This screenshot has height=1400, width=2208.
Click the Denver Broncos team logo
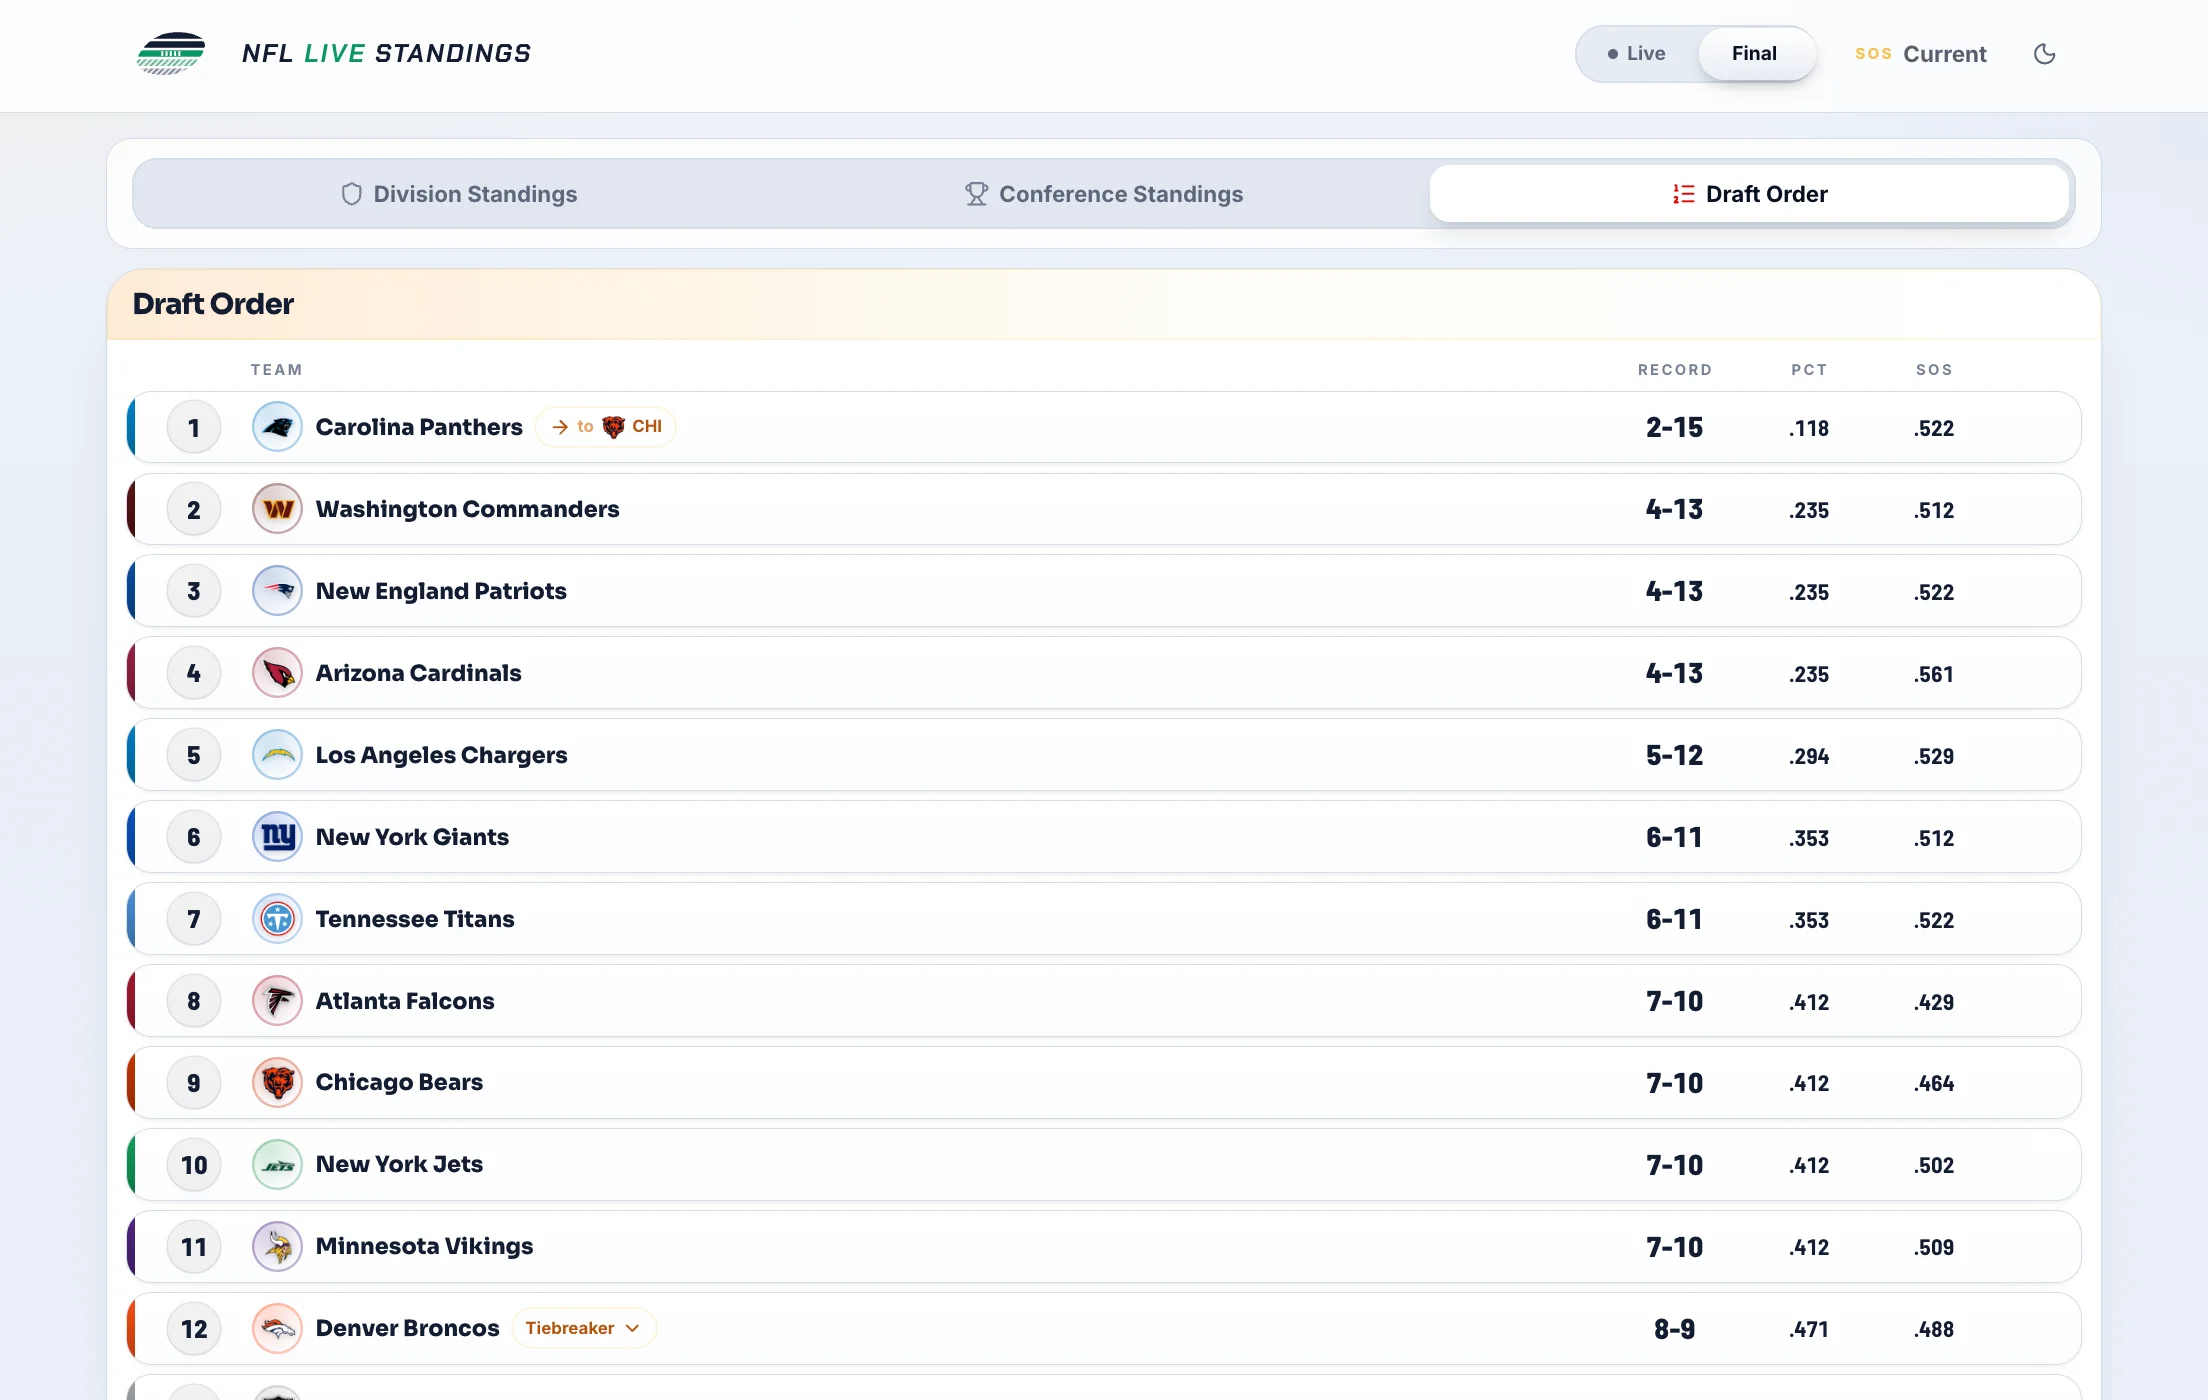pos(277,1329)
